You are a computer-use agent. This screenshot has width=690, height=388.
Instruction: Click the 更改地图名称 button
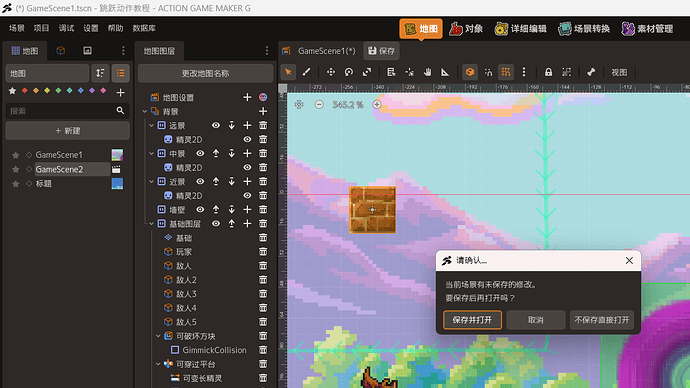[x=205, y=73]
